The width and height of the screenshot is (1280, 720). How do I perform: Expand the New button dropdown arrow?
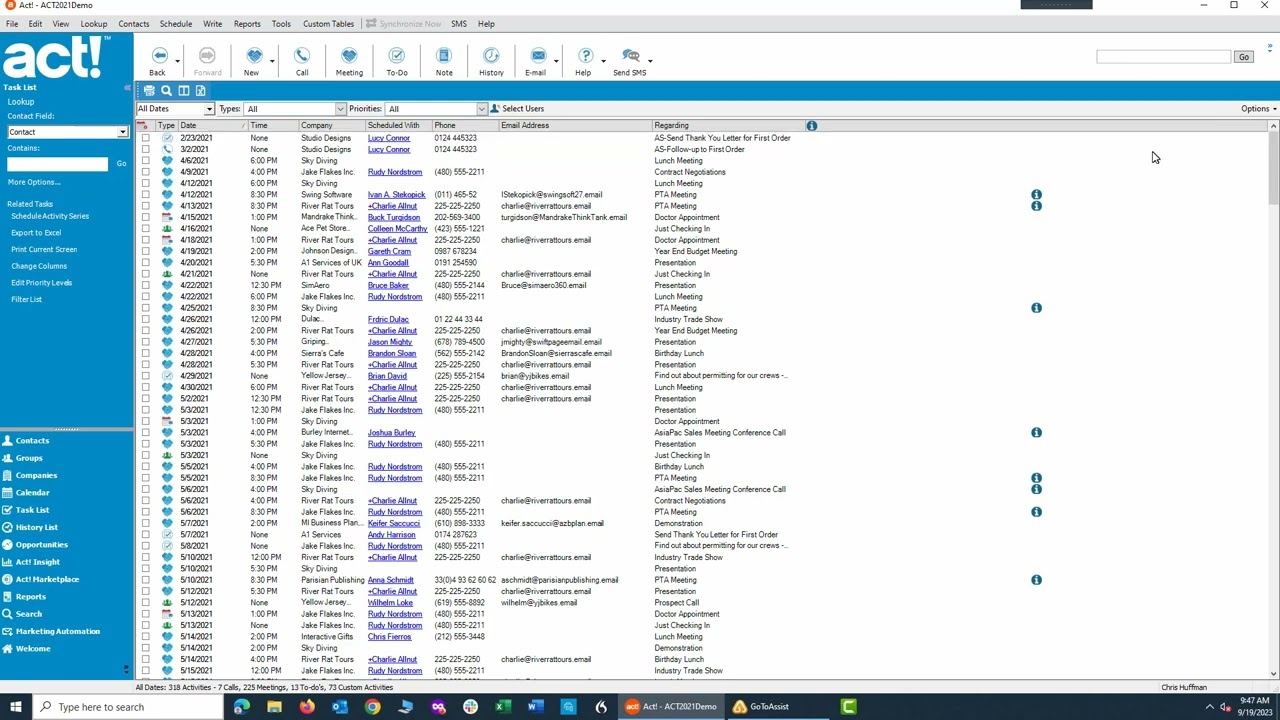[272, 61]
